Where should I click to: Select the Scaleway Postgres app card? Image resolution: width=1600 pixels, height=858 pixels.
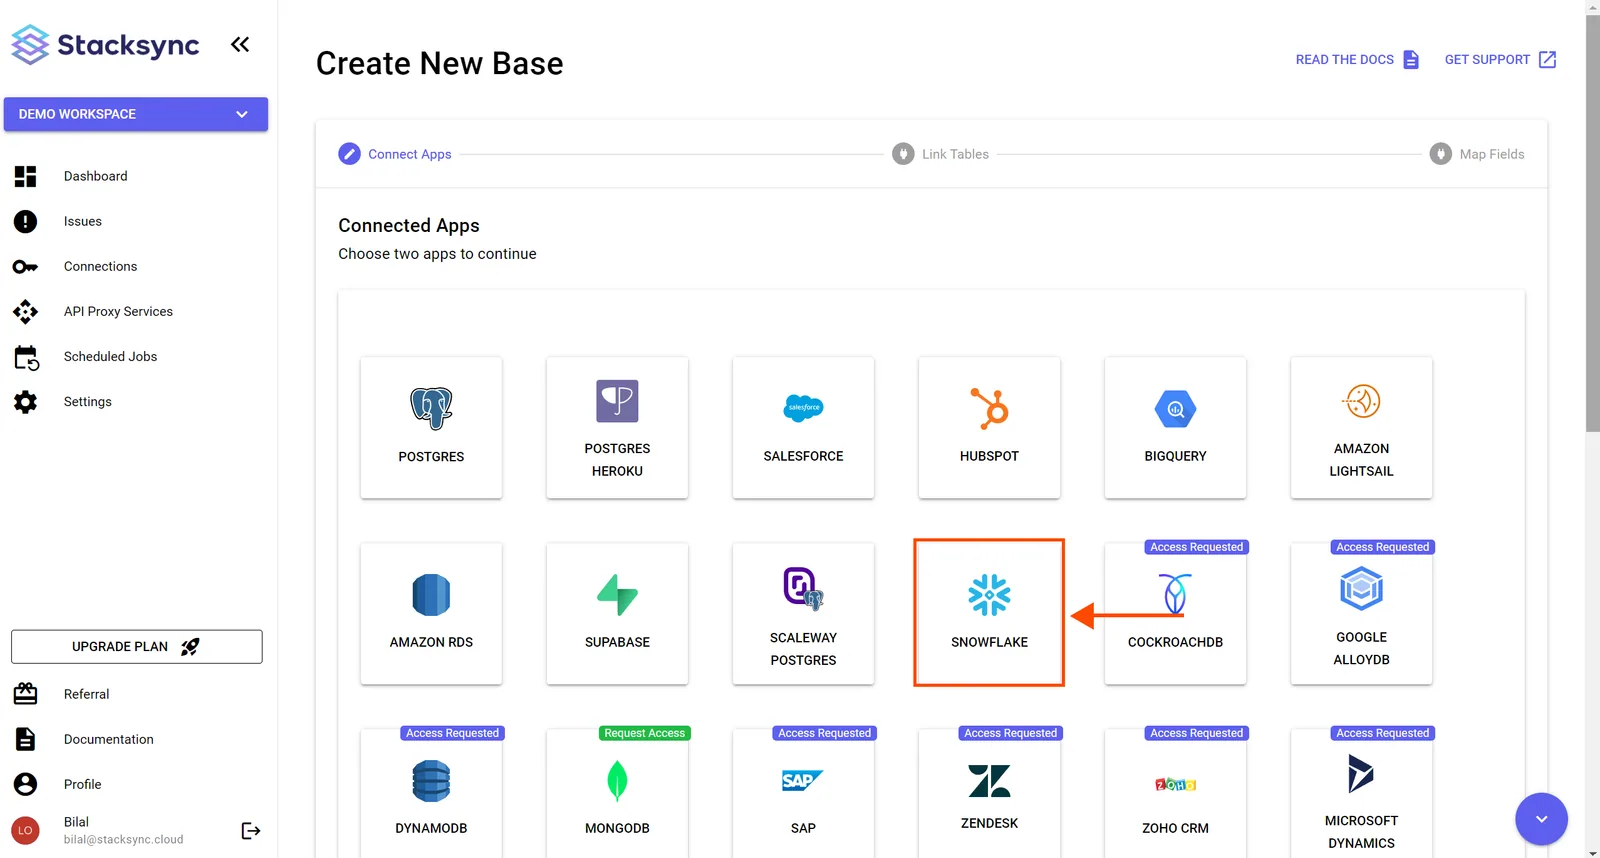coord(803,614)
